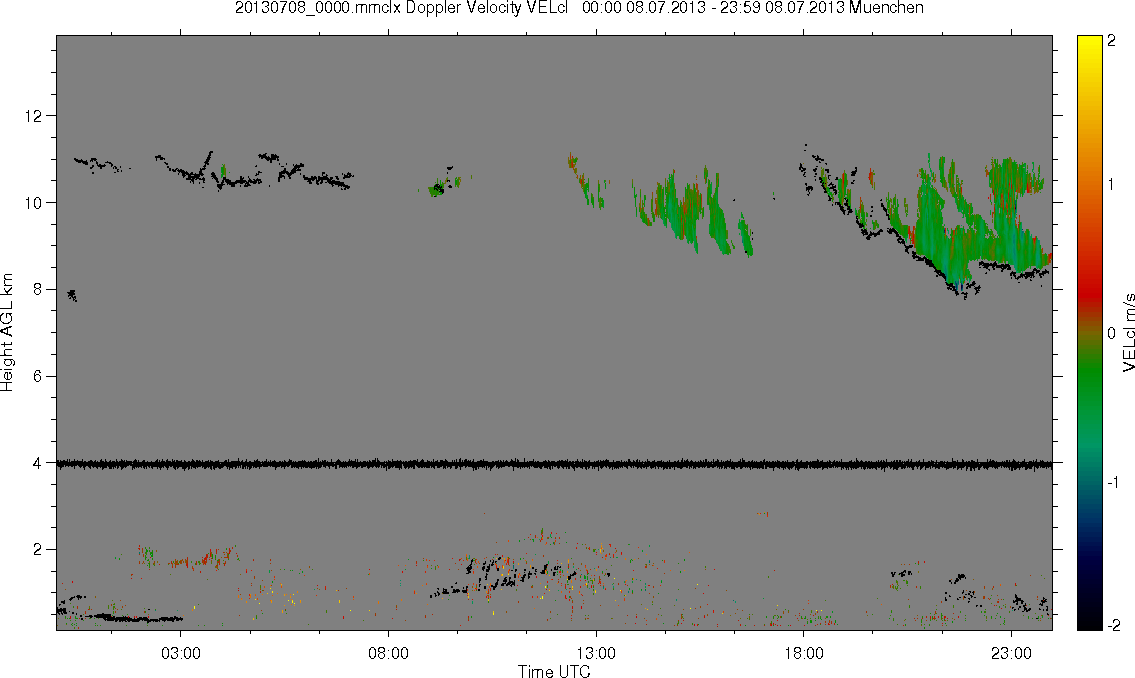
Task: Click the 12 km height tick label
Action: point(33,116)
